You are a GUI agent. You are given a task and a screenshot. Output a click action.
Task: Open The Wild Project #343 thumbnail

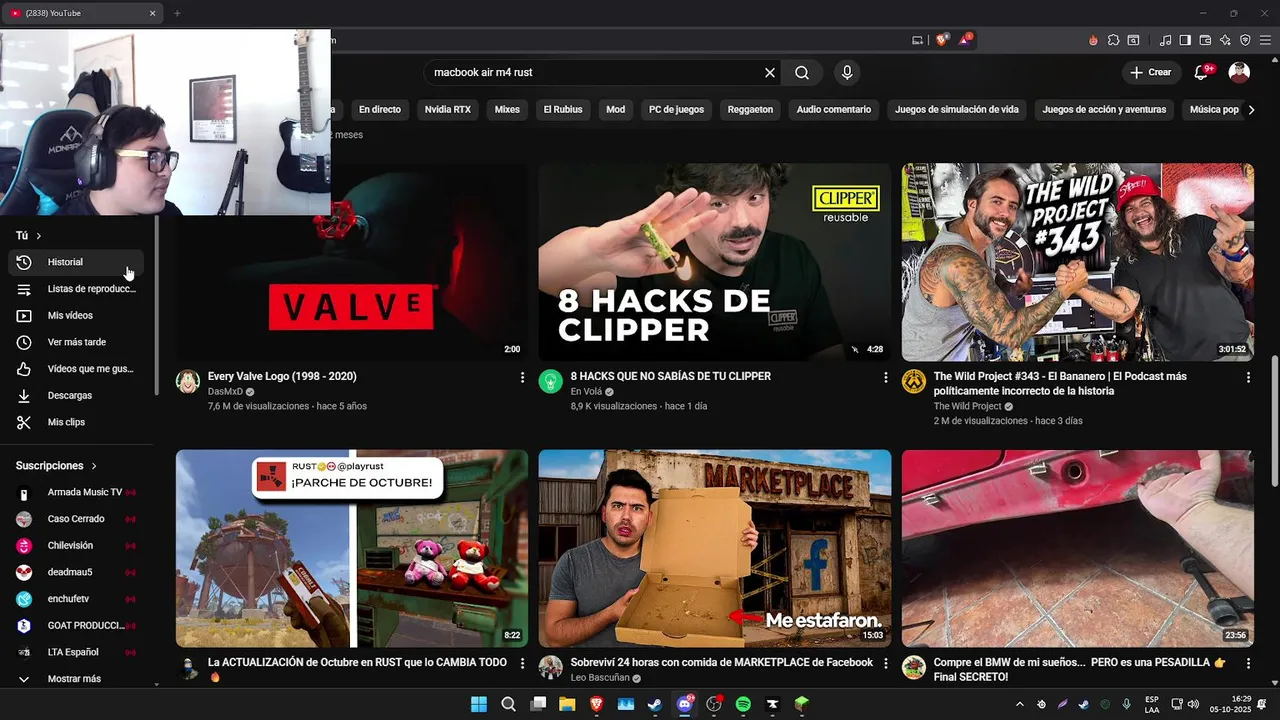1077,262
